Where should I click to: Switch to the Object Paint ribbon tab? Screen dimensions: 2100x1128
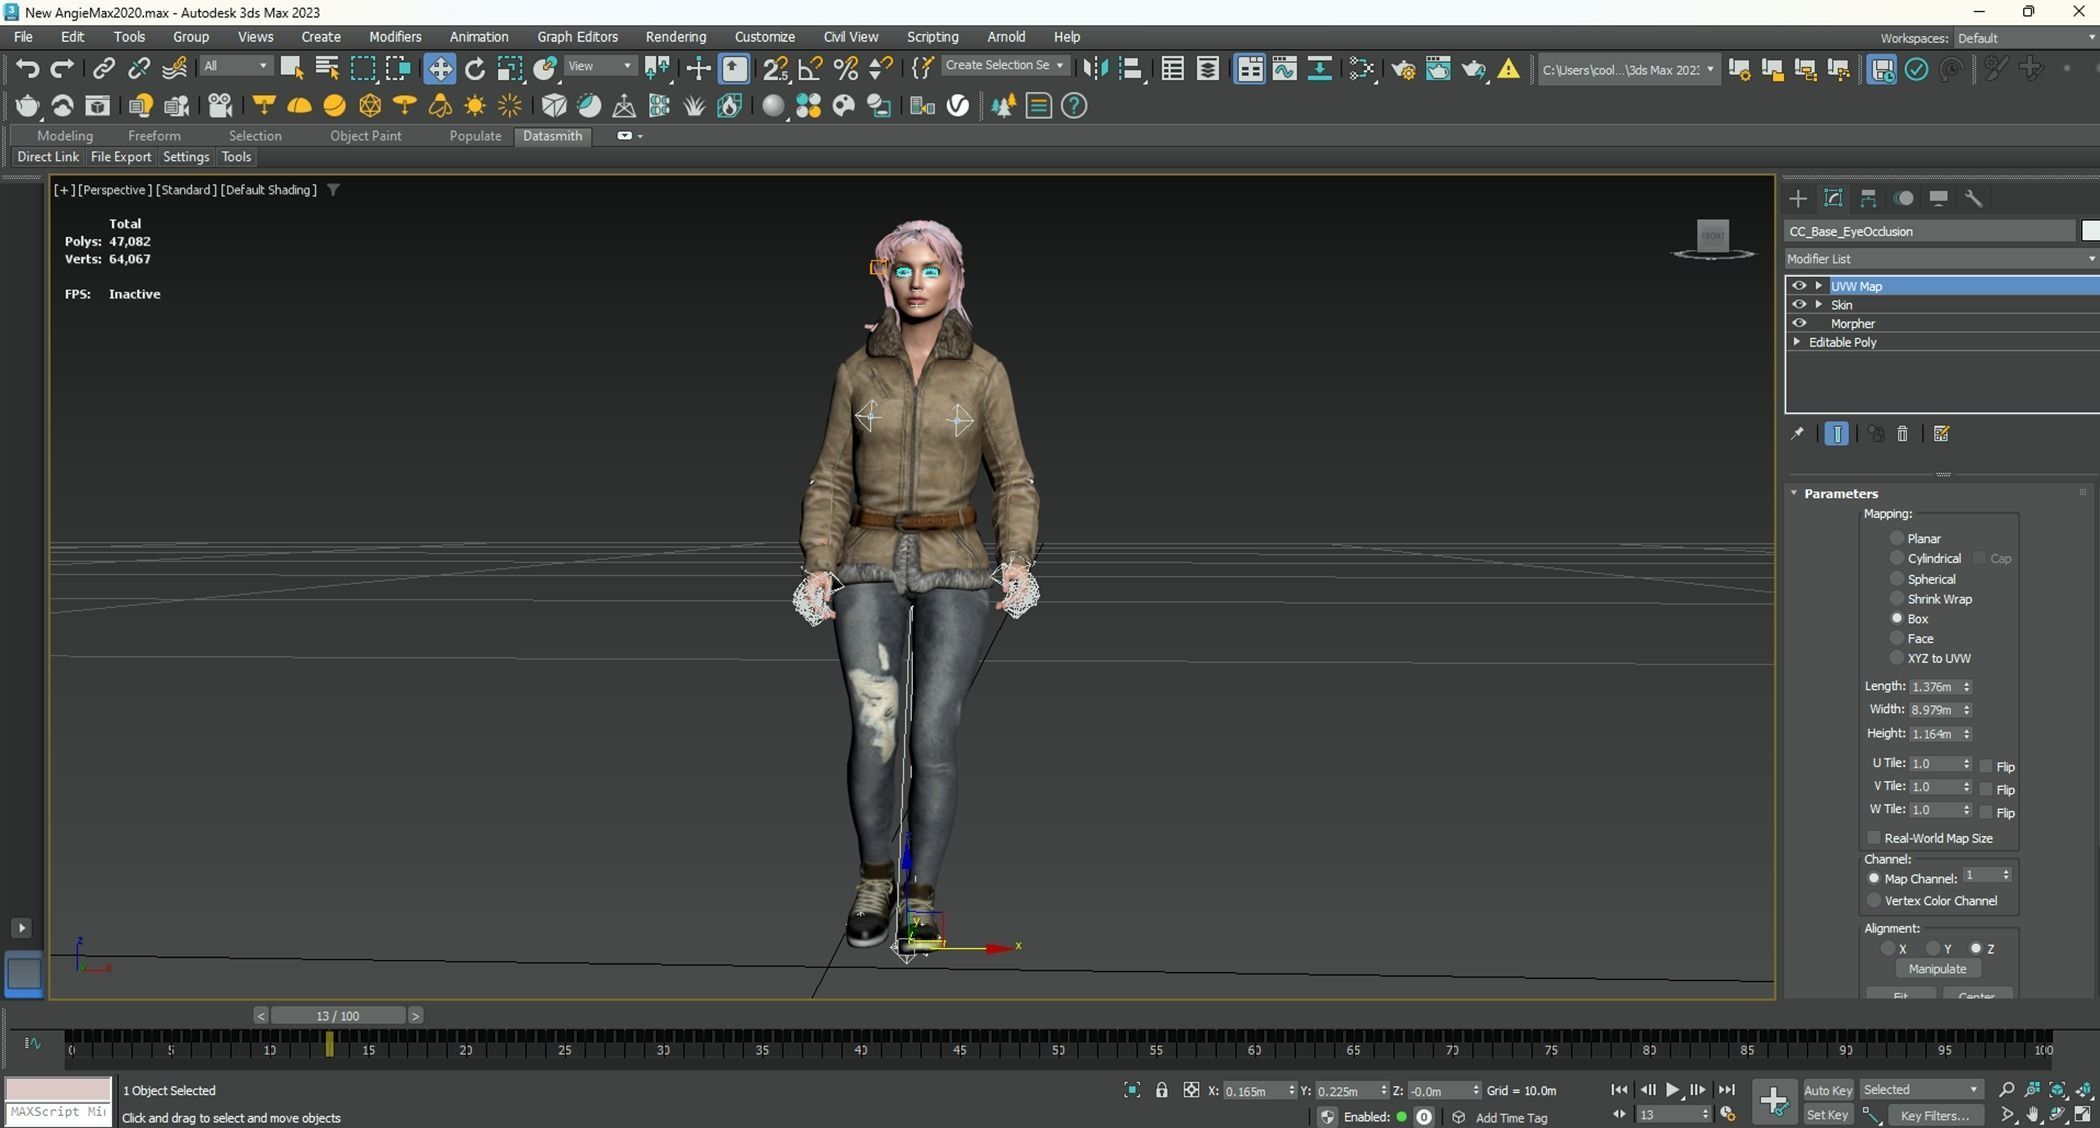365,136
